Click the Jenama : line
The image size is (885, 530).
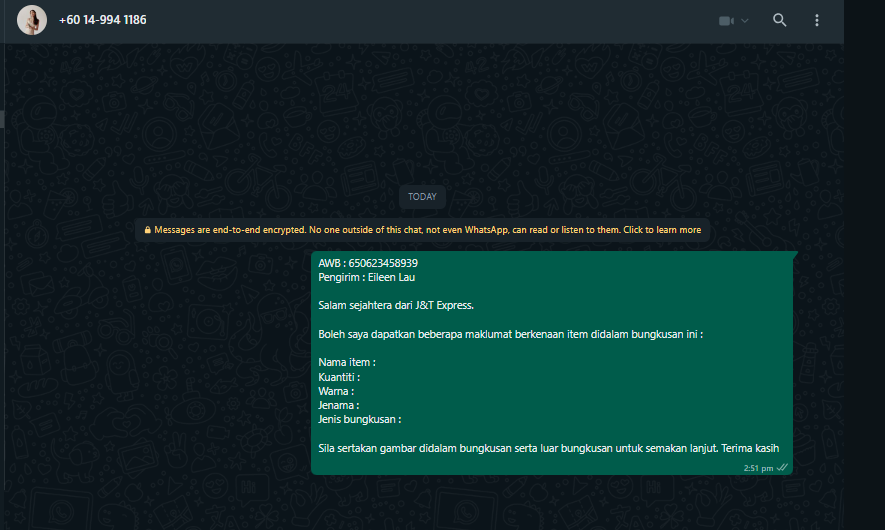point(339,405)
